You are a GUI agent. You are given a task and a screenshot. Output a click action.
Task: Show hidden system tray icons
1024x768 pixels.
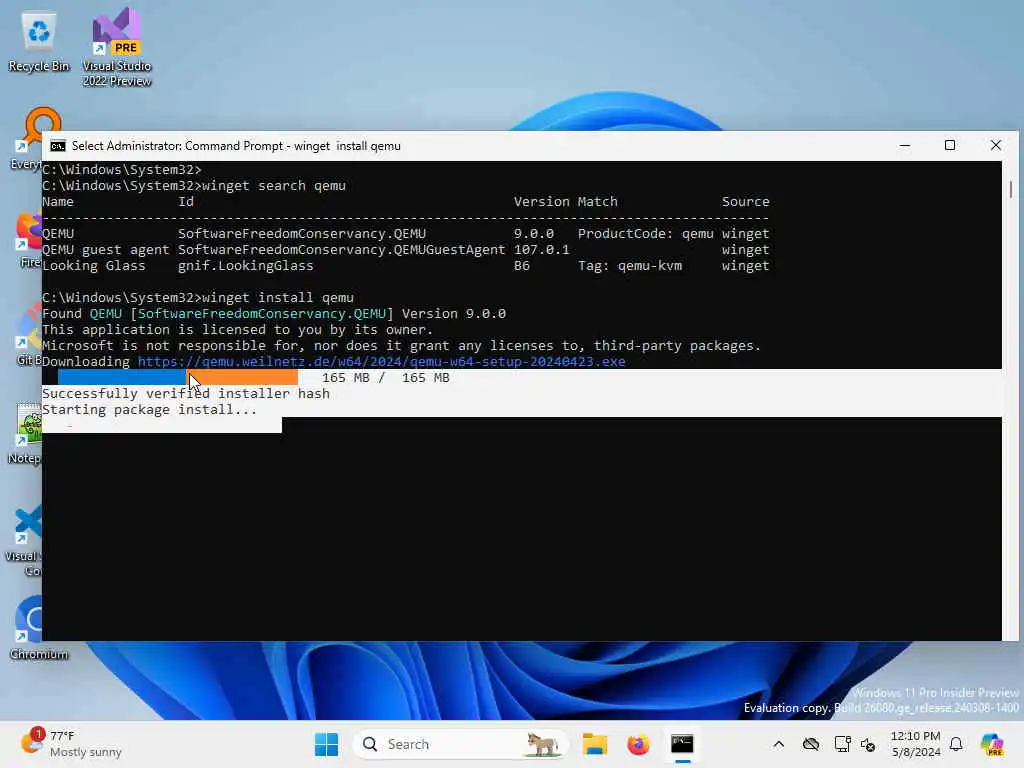pyautogui.click(x=778, y=744)
